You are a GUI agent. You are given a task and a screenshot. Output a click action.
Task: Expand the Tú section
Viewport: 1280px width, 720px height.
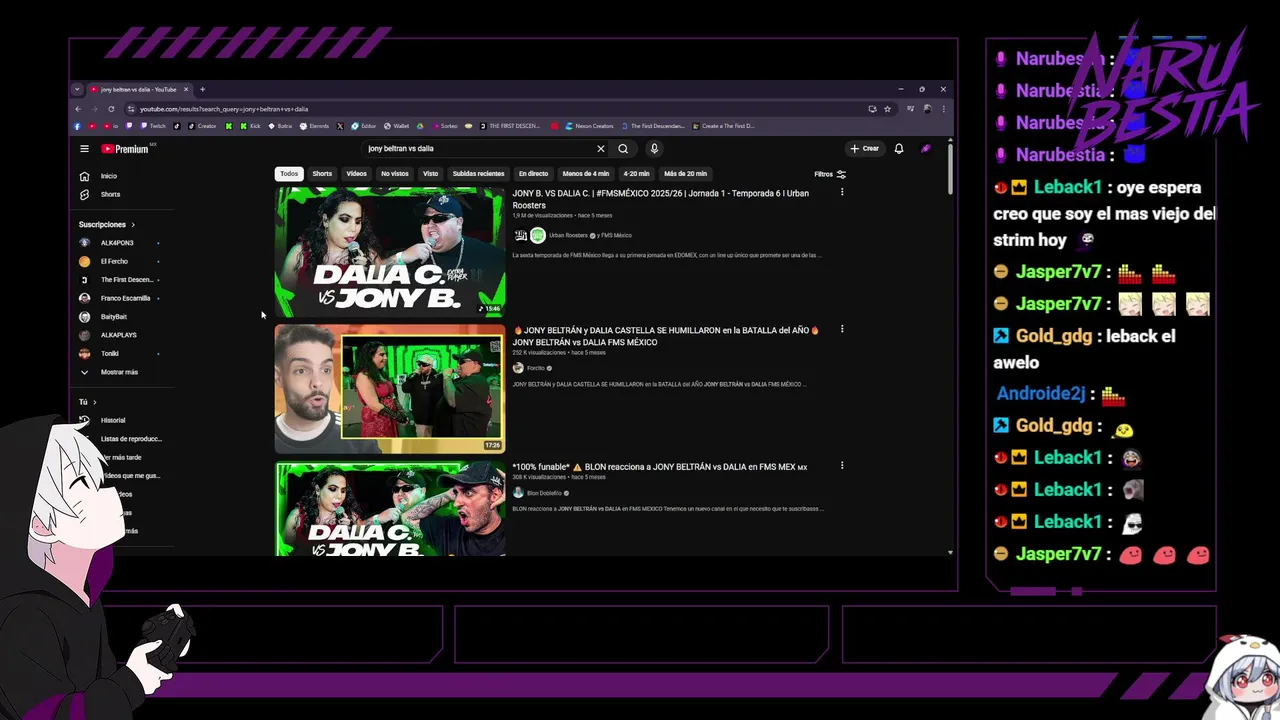click(x=88, y=402)
